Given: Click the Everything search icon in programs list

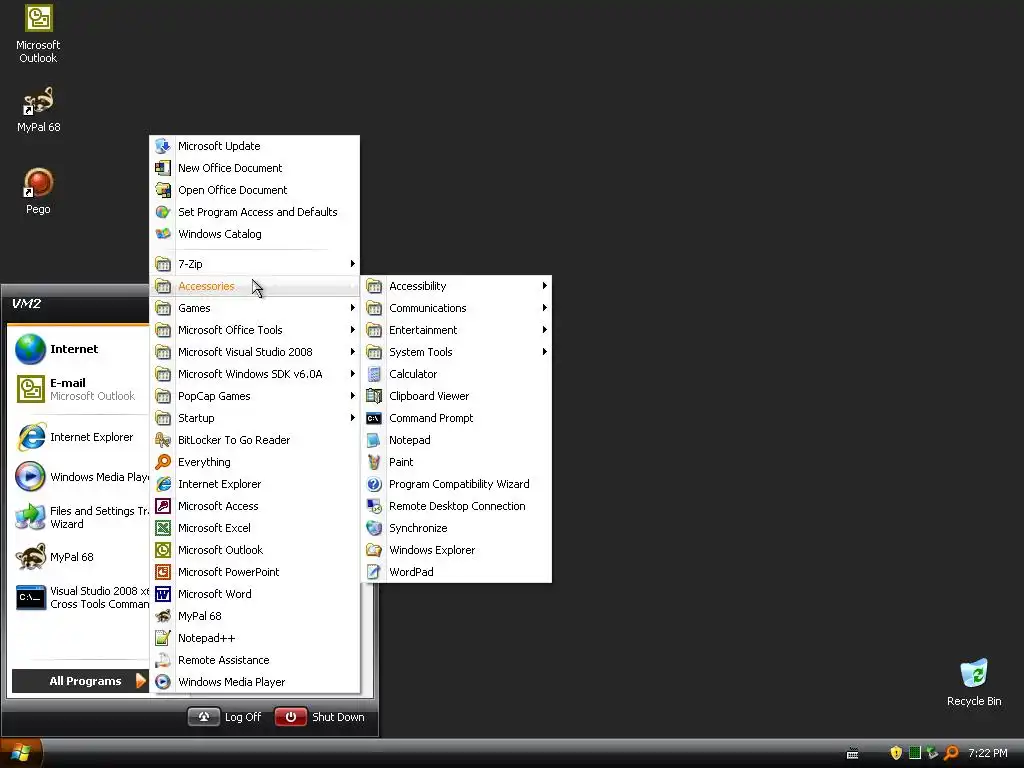Looking at the screenshot, I should pyautogui.click(x=163, y=462).
